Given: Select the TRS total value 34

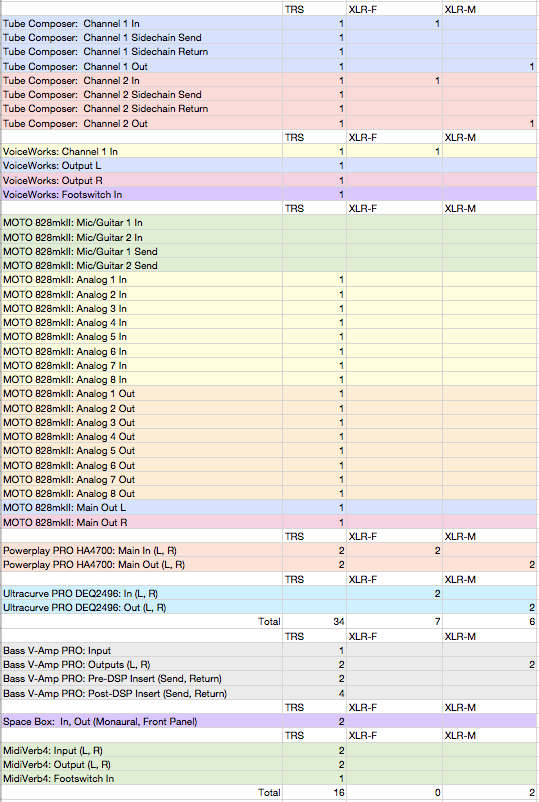Looking at the screenshot, I should point(339,622).
